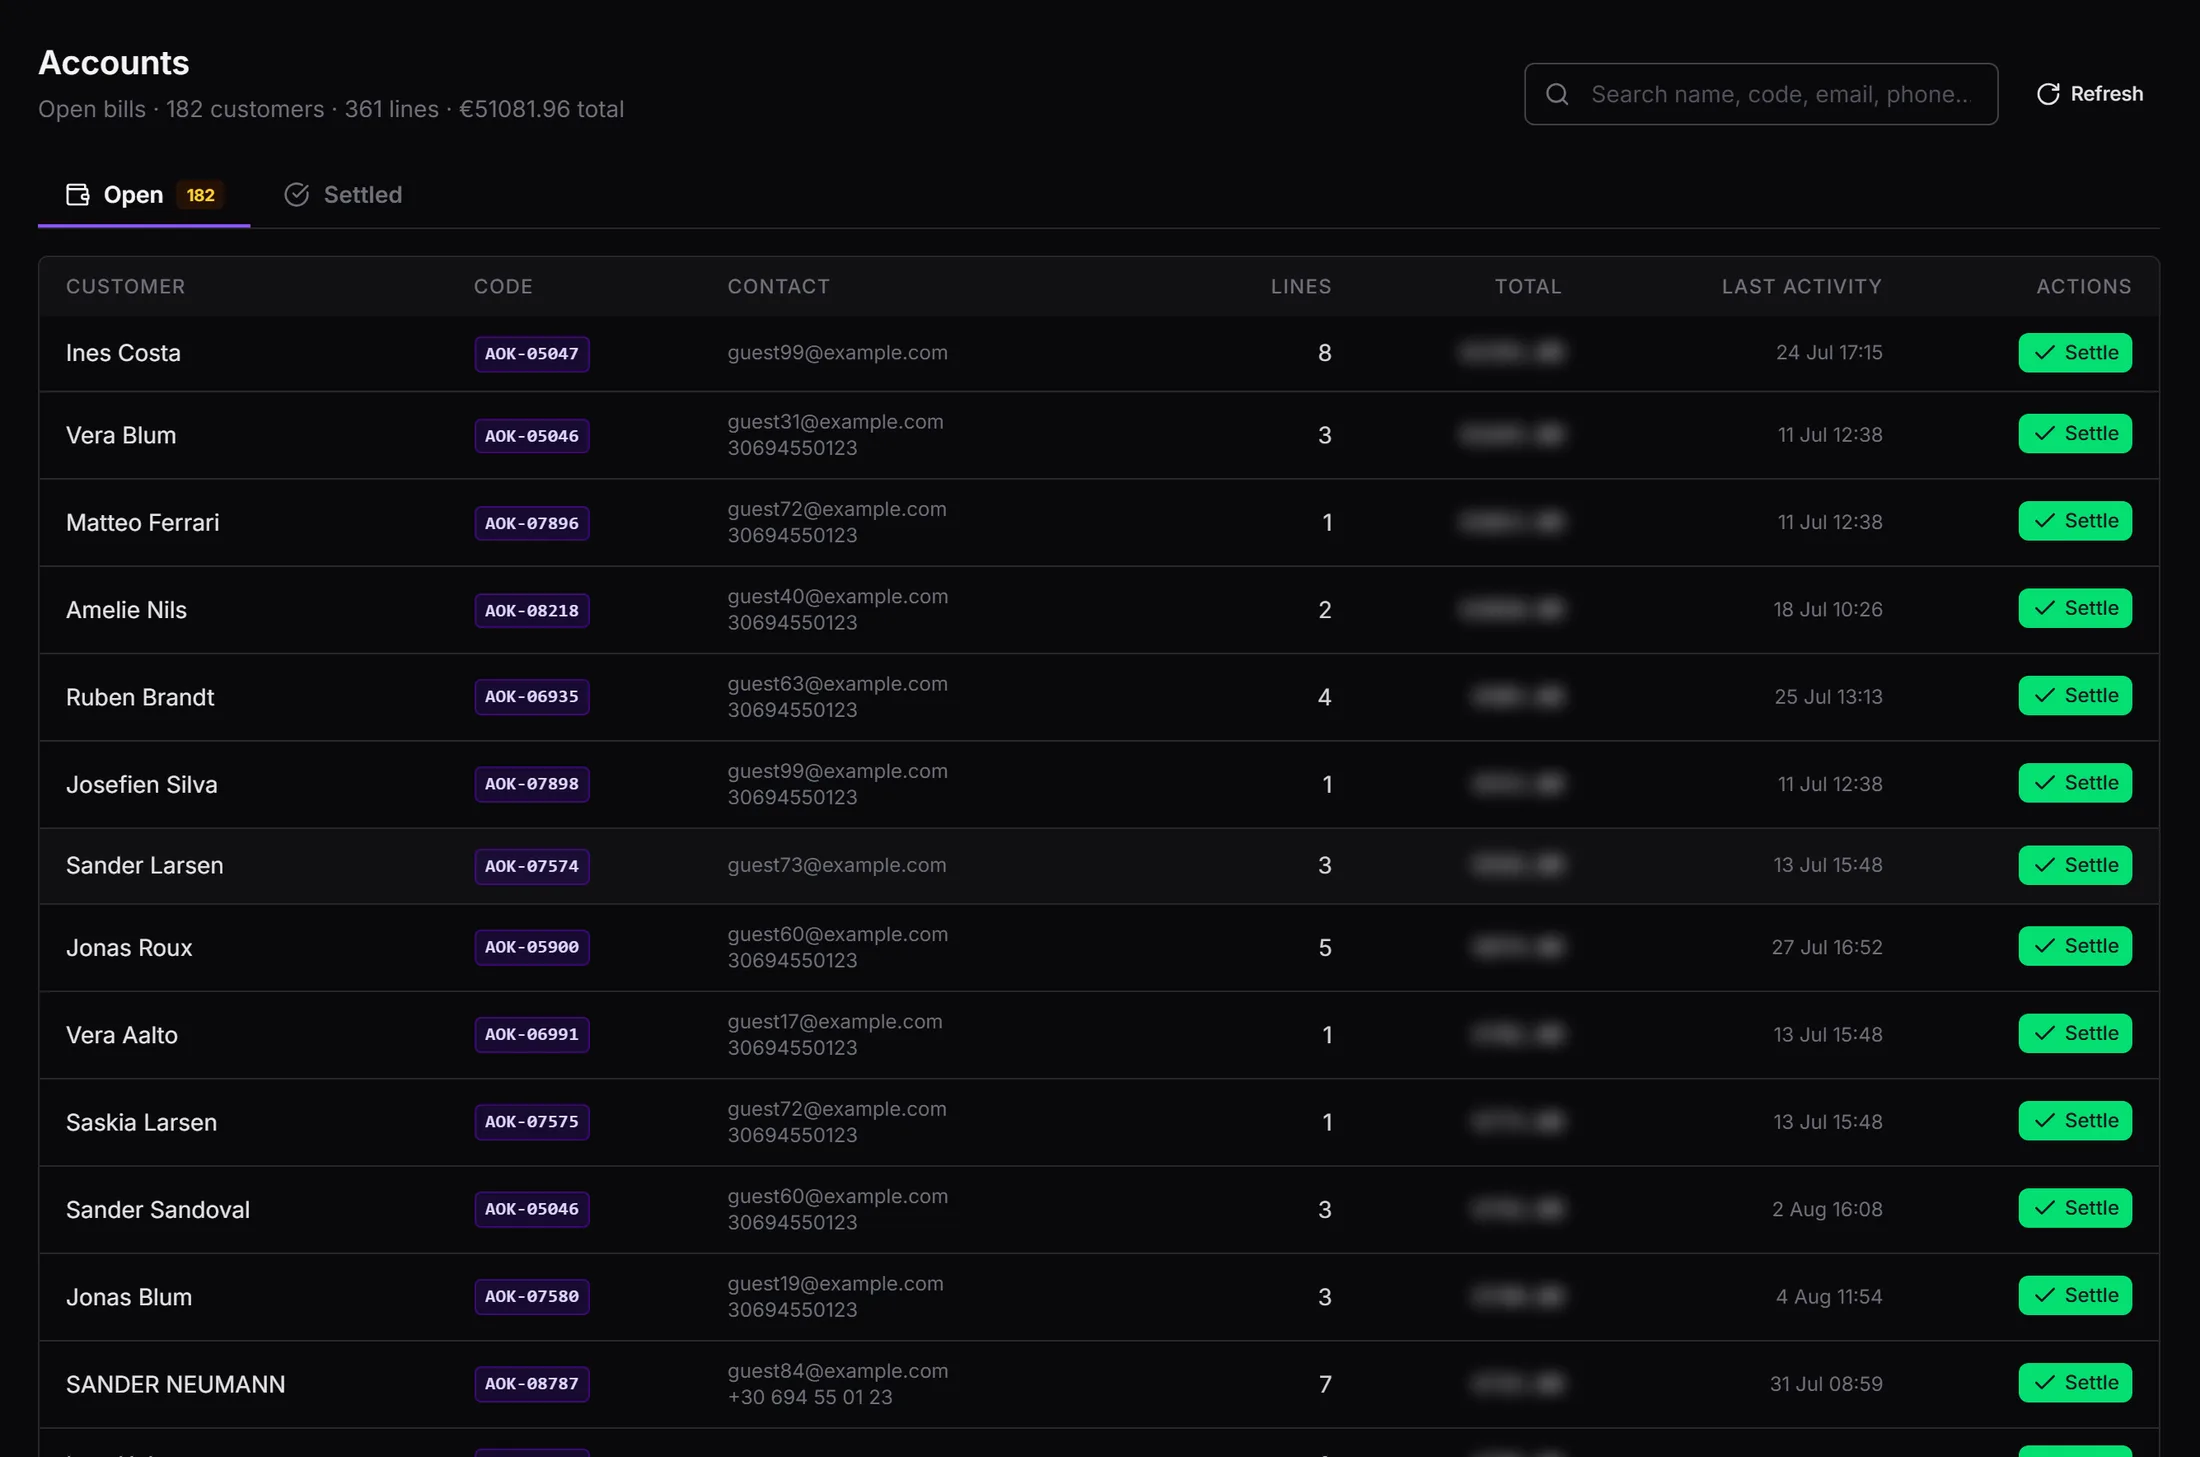
Task: Settle Saskia Larsen's account
Action: coord(2075,1121)
